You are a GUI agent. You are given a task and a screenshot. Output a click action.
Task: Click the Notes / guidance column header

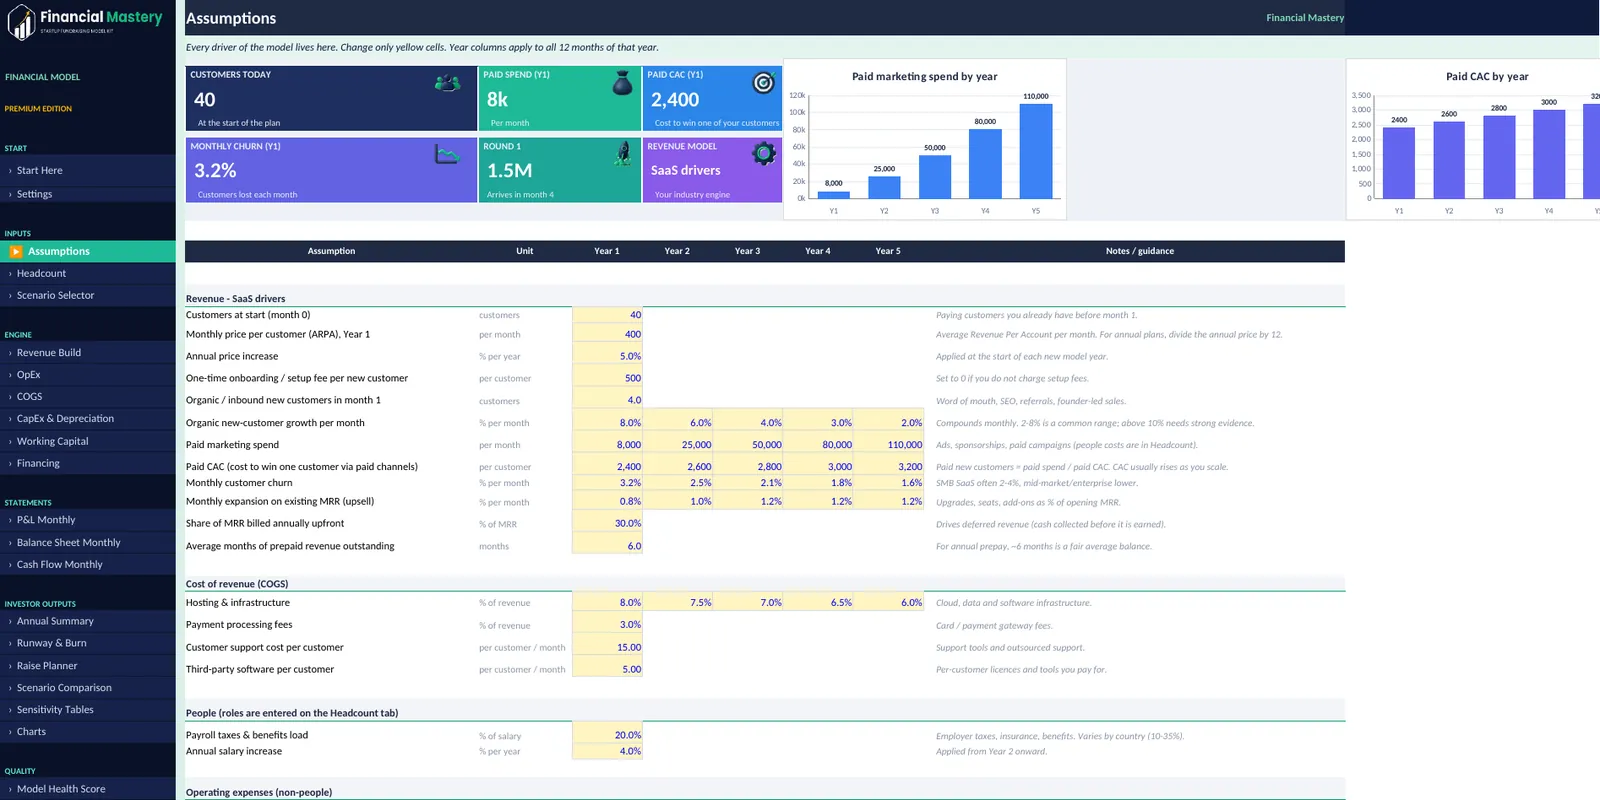tap(1139, 251)
